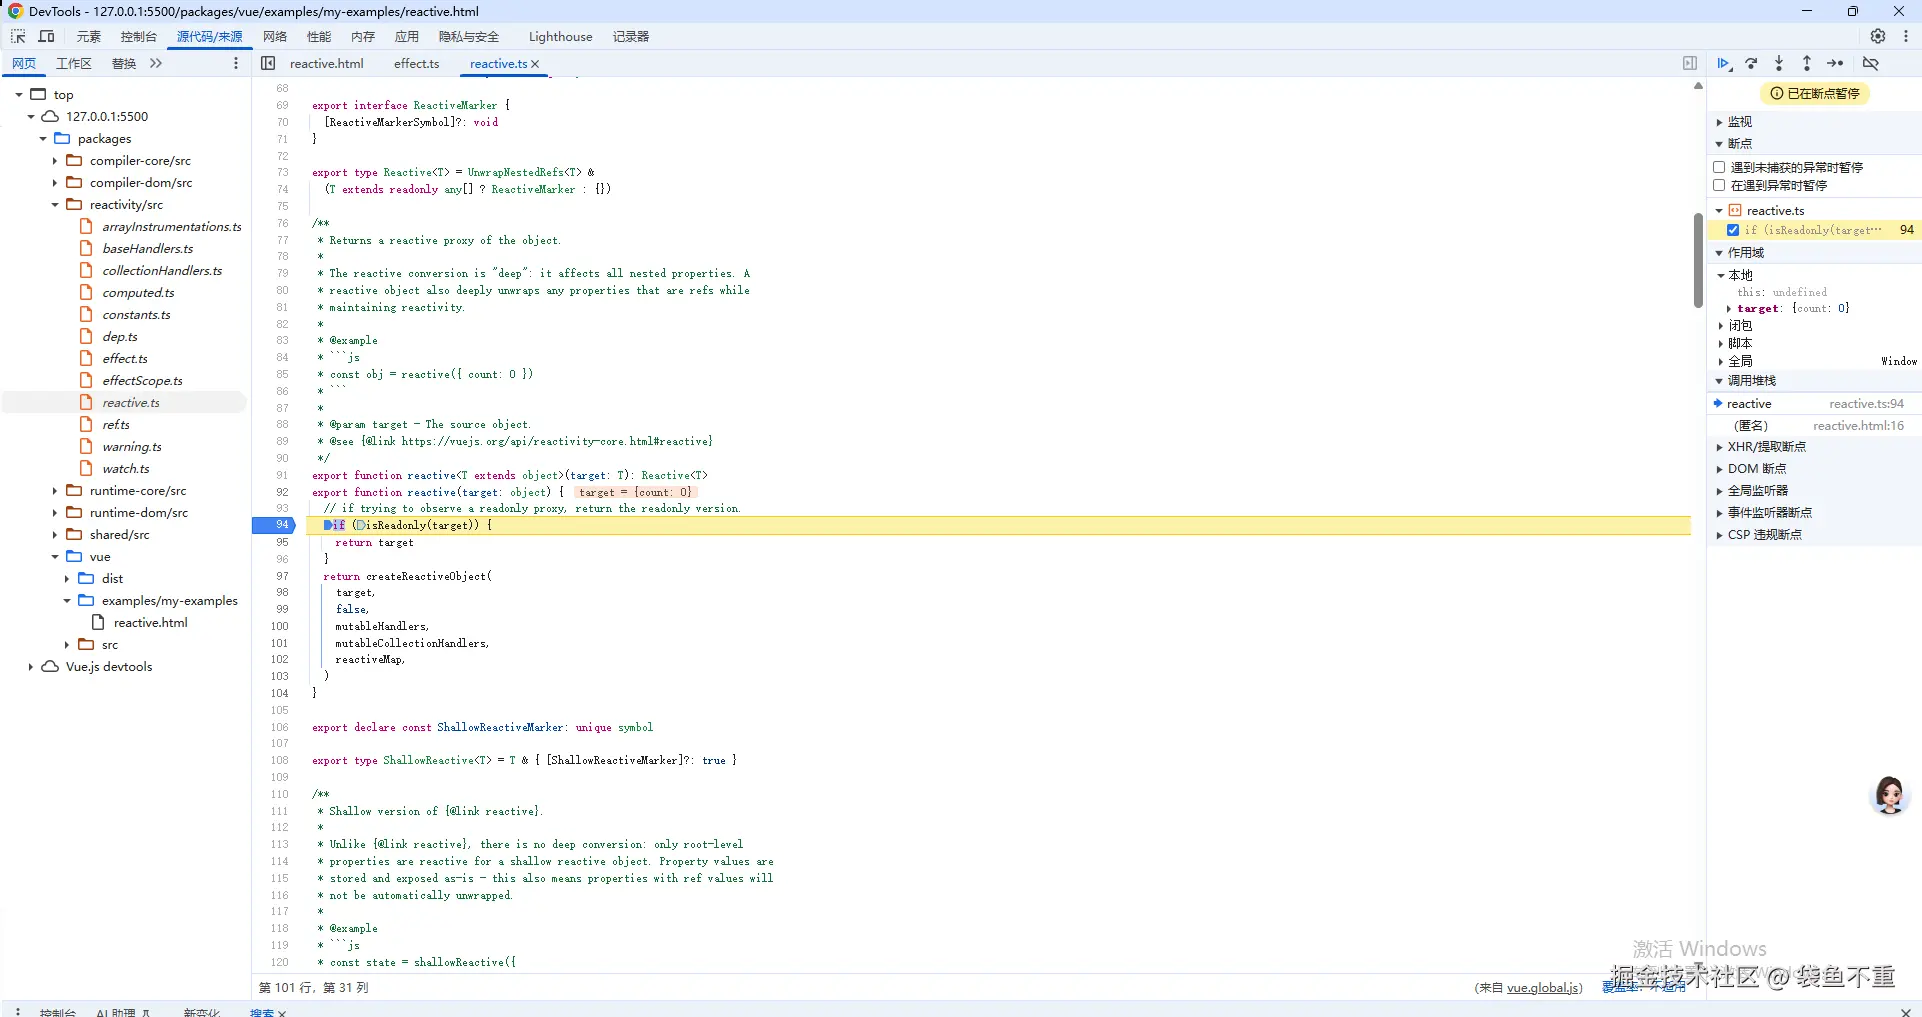Expand the Vue.js devtools tree node
The width and height of the screenshot is (1922, 1017).
click(31, 667)
